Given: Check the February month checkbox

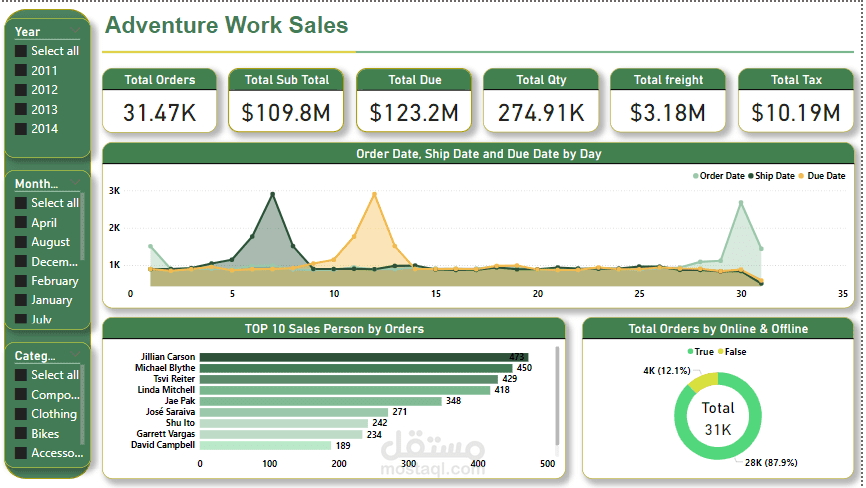Looking at the screenshot, I should [21, 280].
